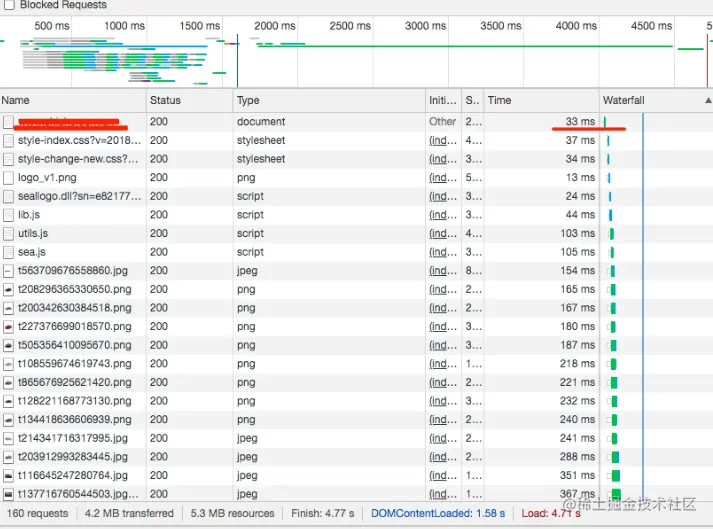Select t200342630384518.png request
This screenshot has height=529, width=713.
(x=356, y=308)
